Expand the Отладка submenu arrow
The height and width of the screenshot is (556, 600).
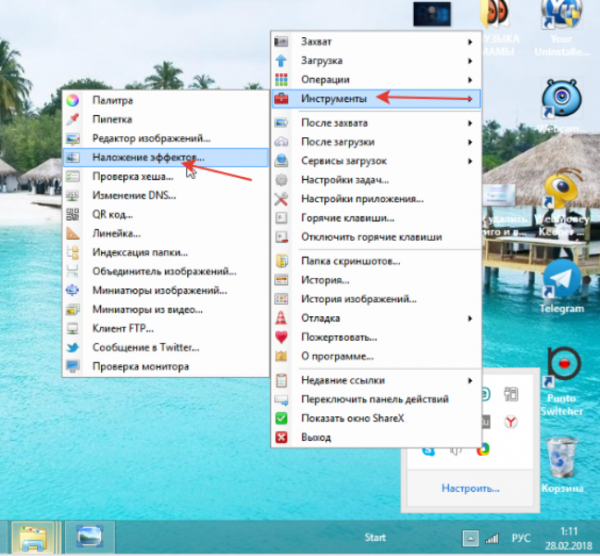(x=470, y=318)
